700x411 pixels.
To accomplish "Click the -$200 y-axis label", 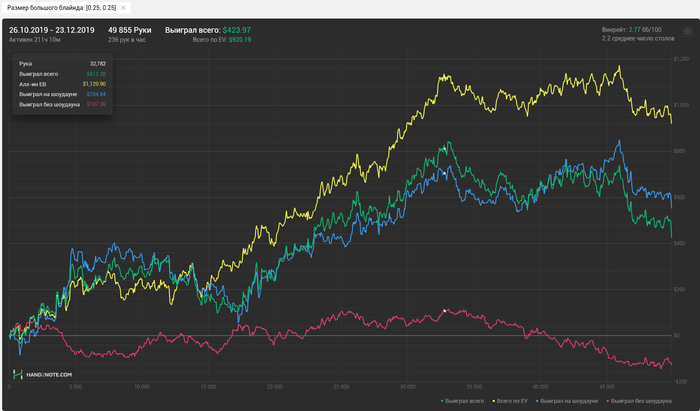I will [x=680, y=382].
